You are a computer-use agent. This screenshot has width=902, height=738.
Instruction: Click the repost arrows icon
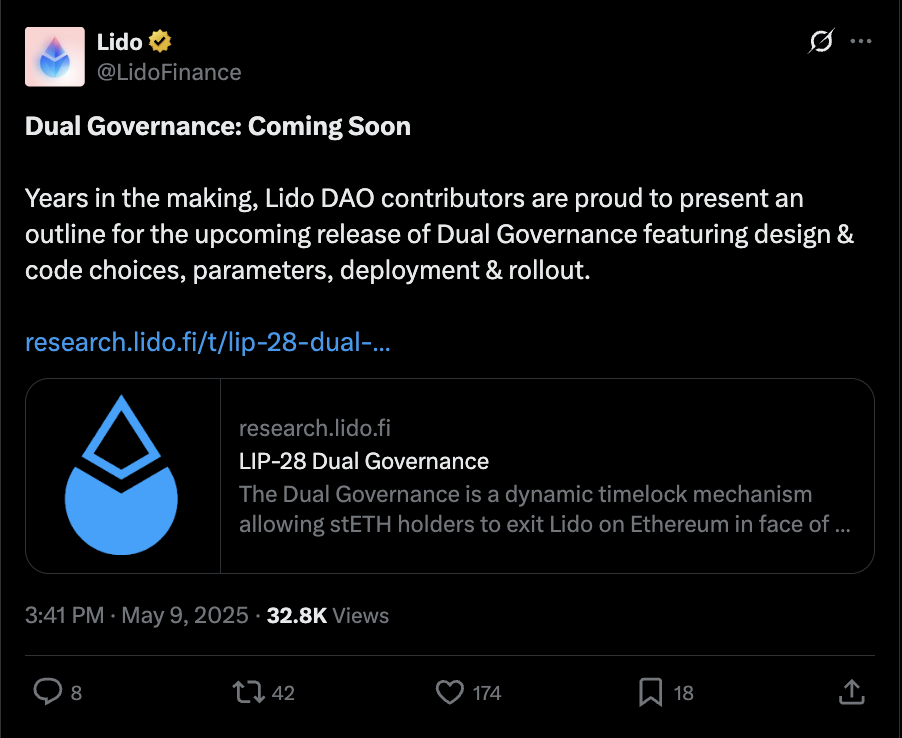click(249, 692)
